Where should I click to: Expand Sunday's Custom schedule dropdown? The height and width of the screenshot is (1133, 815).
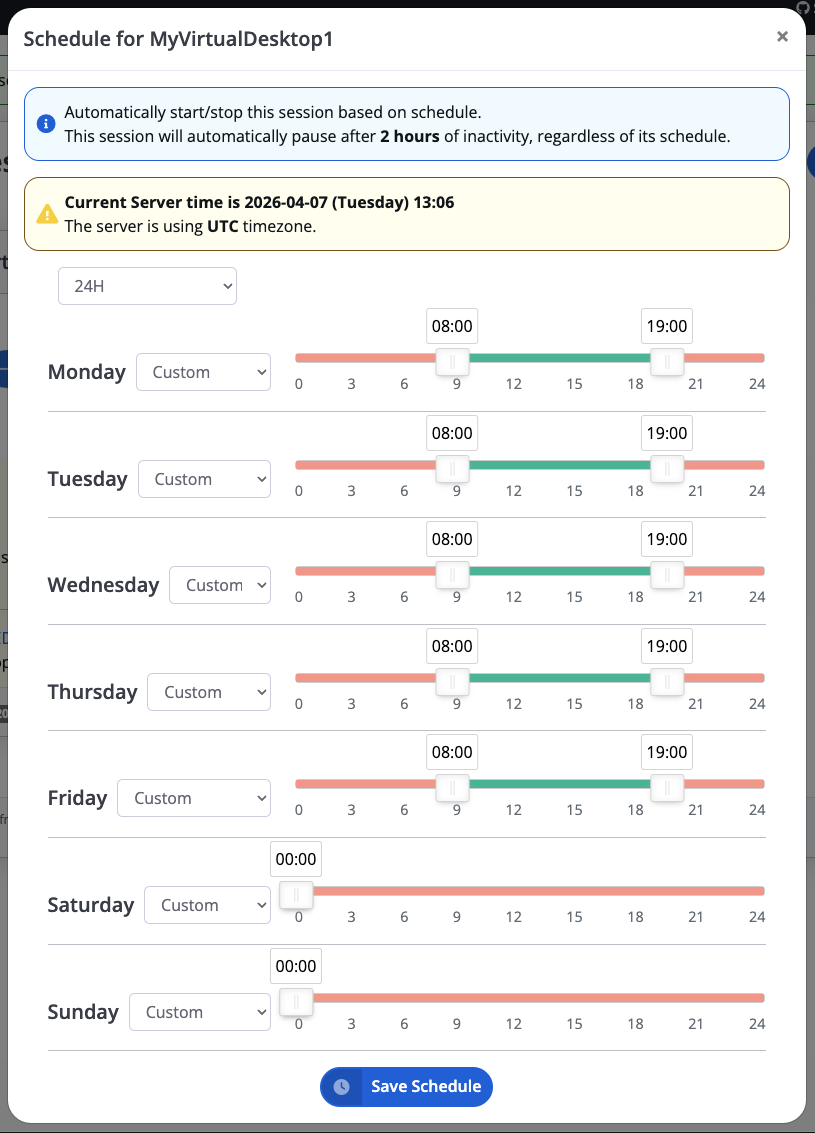coord(200,1012)
